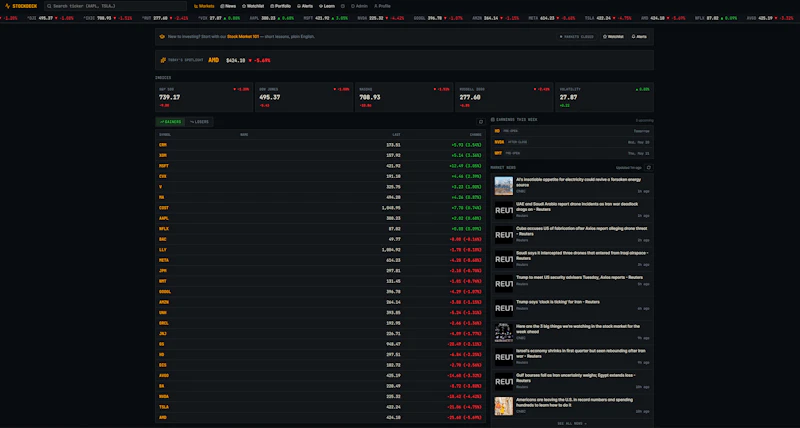Open the CVX symbol row
This screenshot has height=428, width=800.
click(x=320, y=177)
